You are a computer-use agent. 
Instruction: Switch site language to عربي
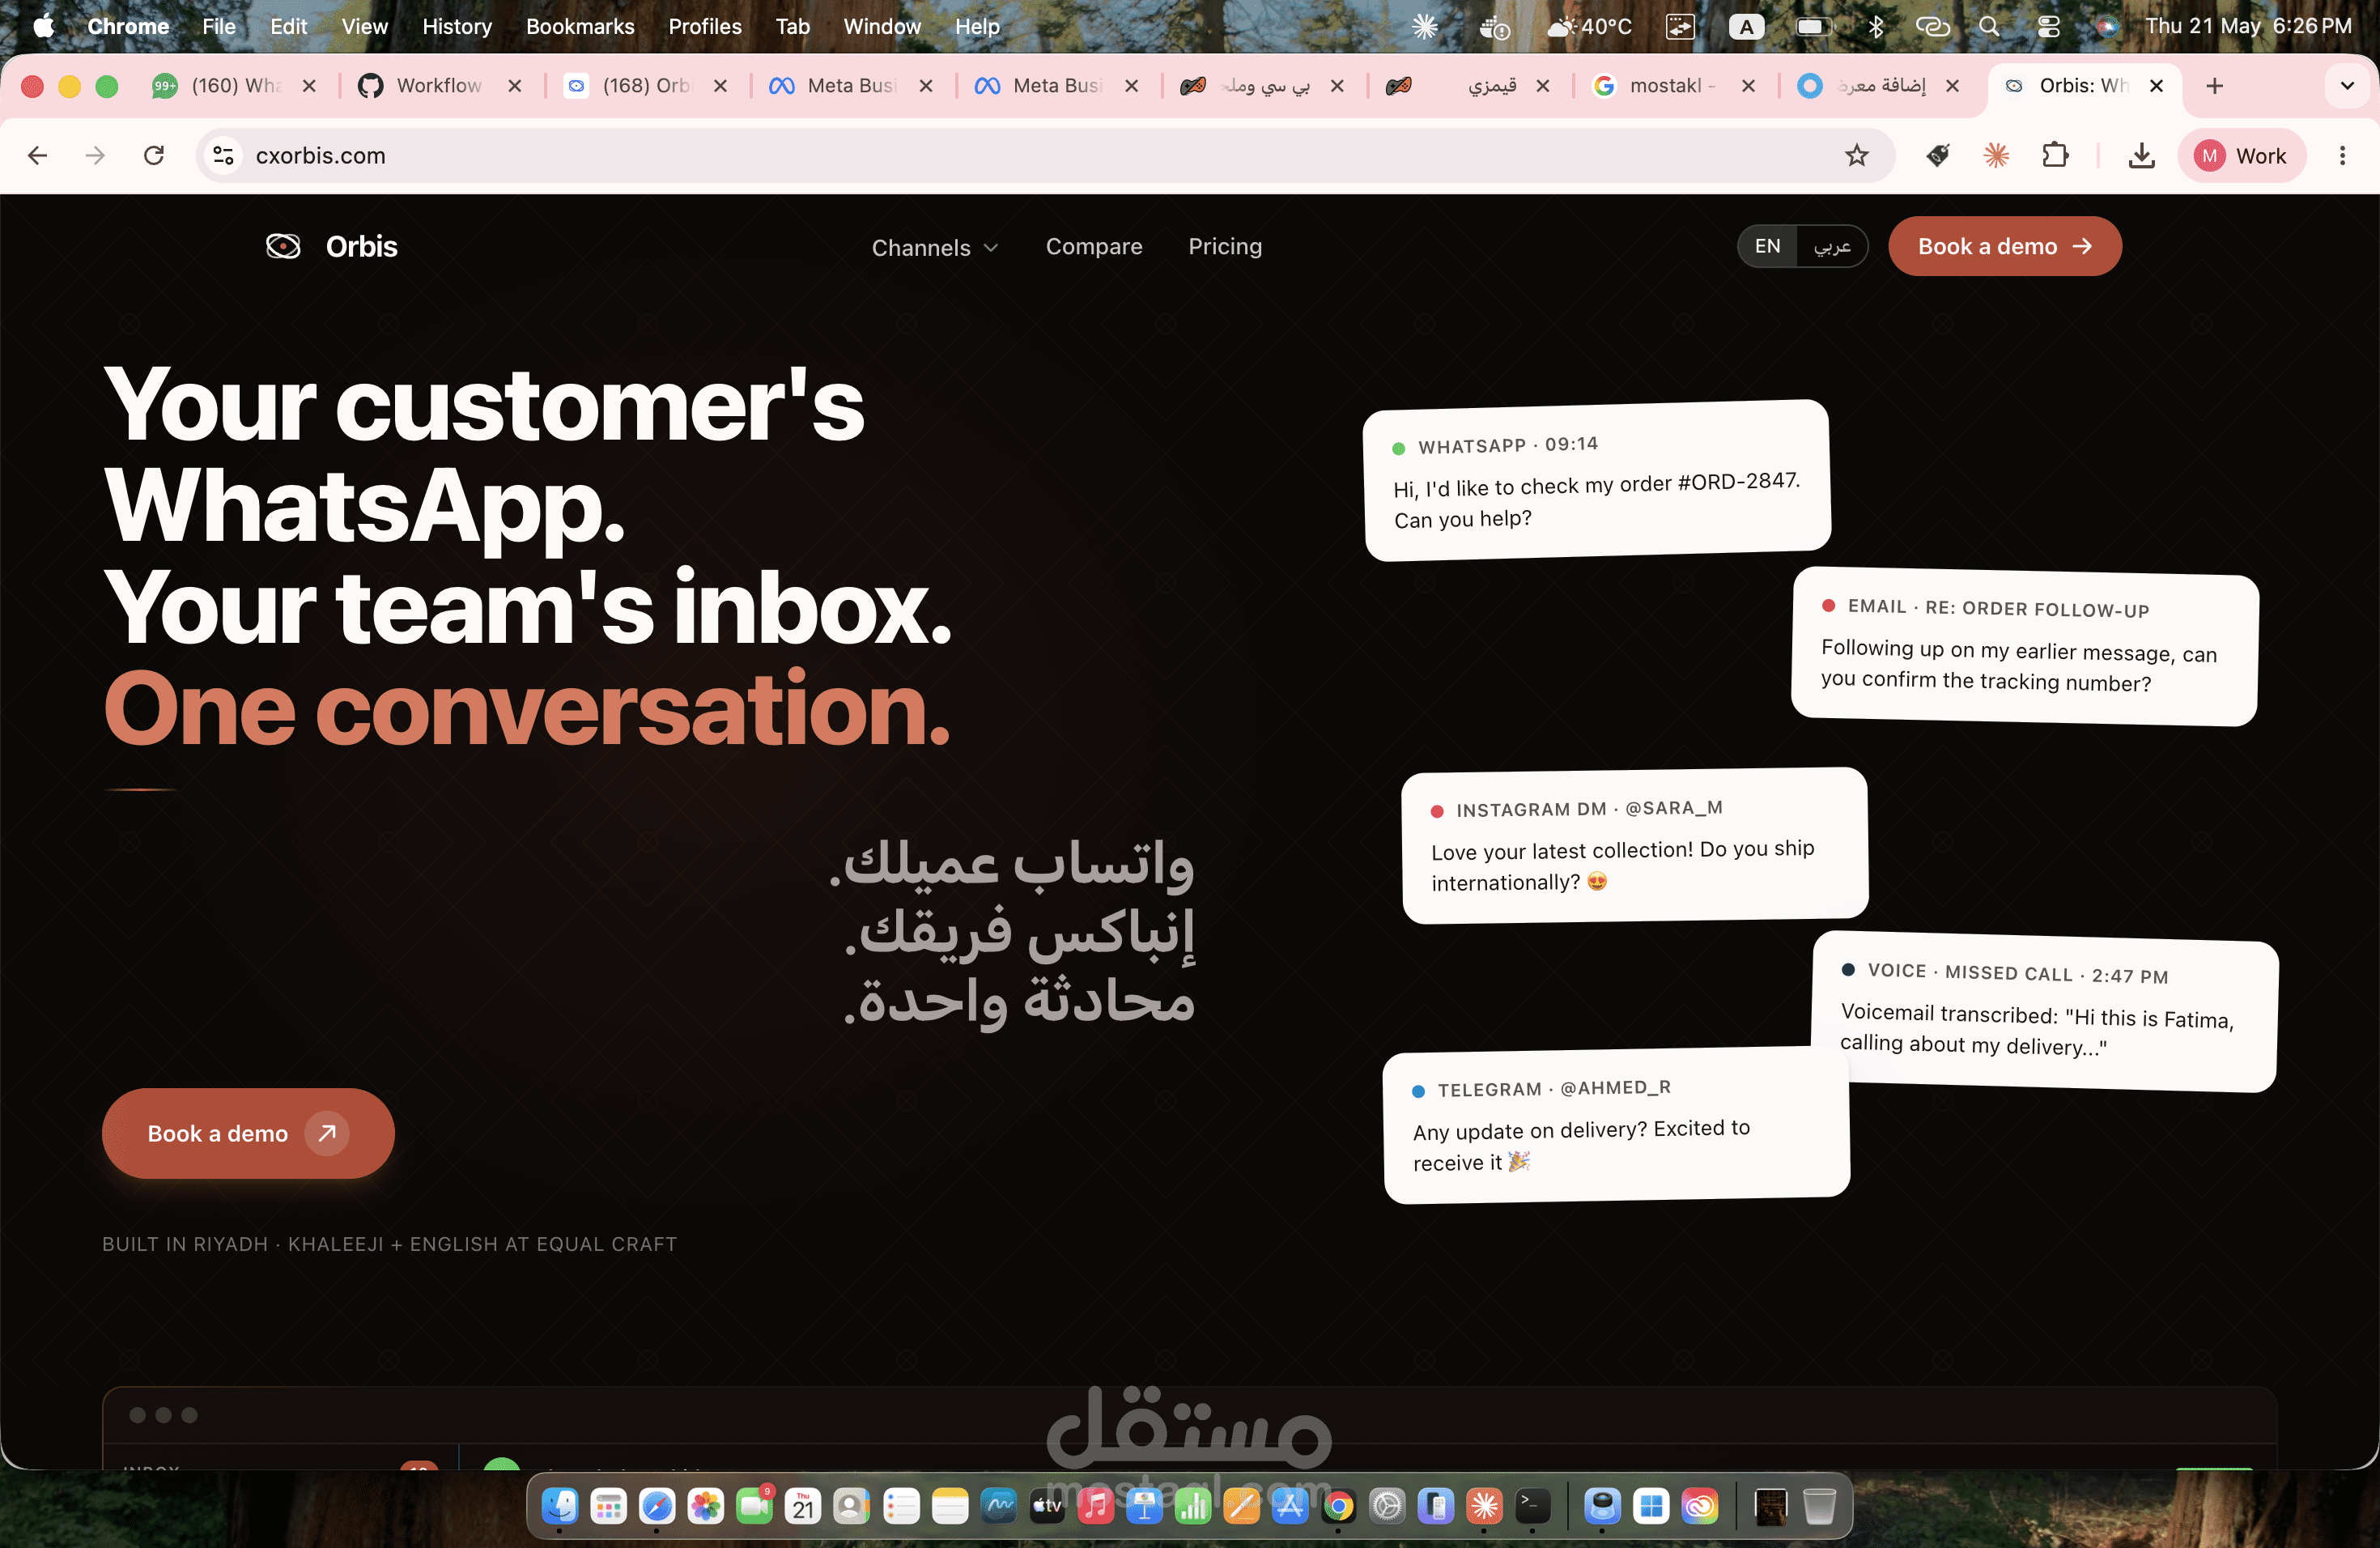tap(1831, 246)
